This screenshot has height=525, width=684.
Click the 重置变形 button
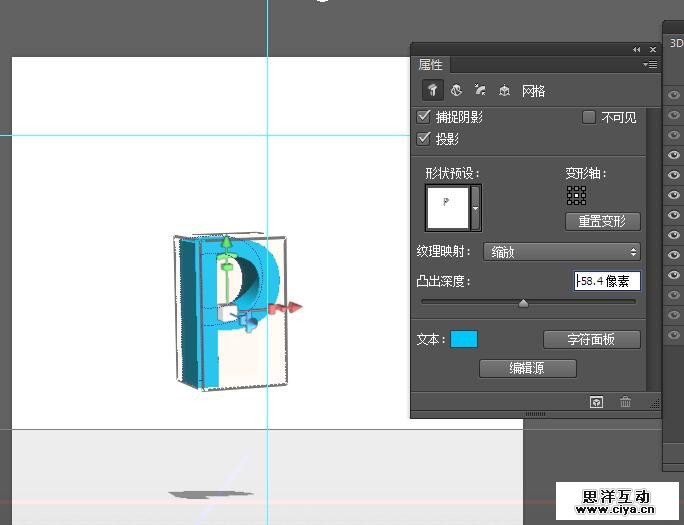602,221
